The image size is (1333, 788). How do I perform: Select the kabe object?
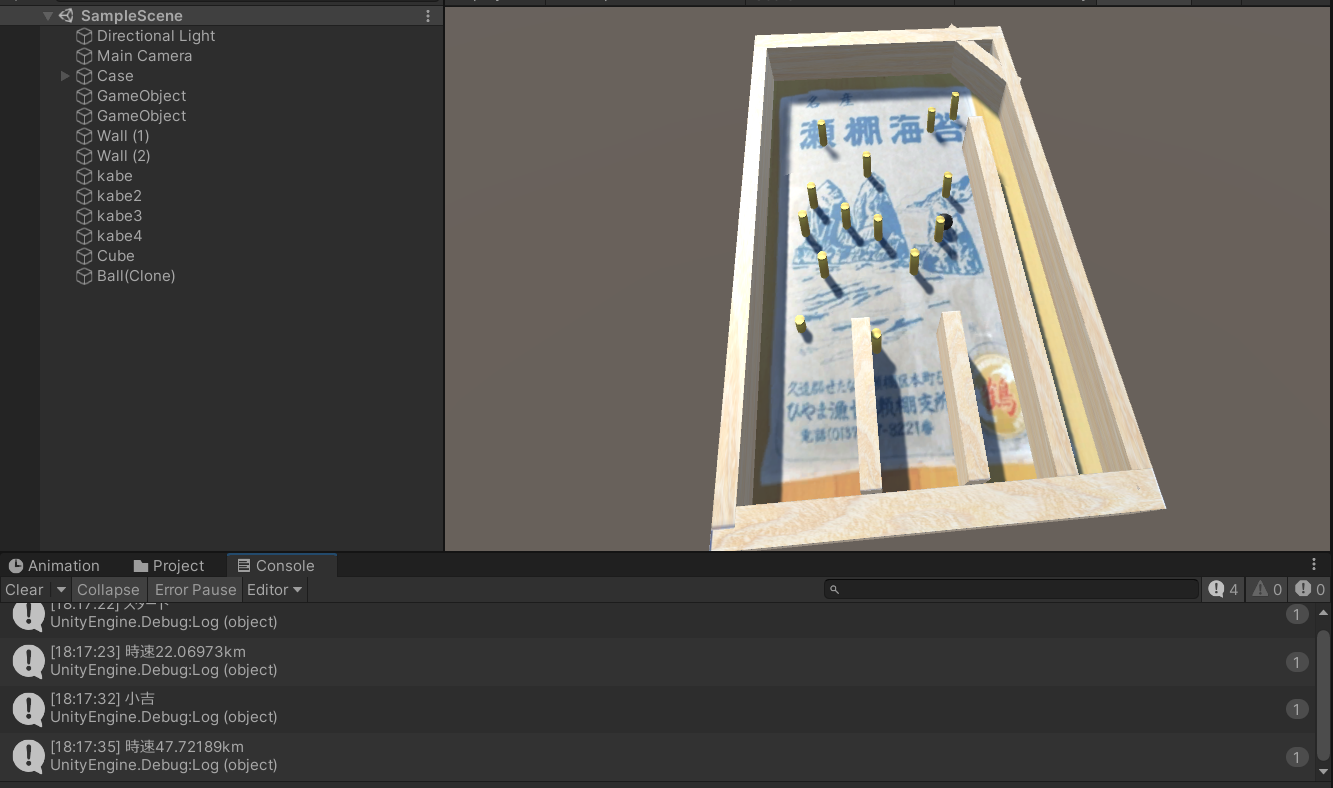pos(115,176)
